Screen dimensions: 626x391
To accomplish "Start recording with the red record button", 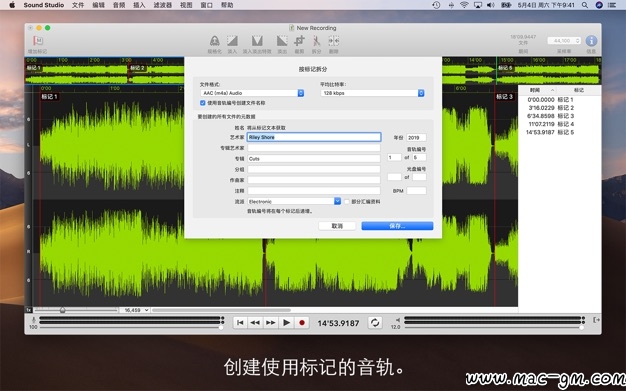I will [x=302, y=323].
